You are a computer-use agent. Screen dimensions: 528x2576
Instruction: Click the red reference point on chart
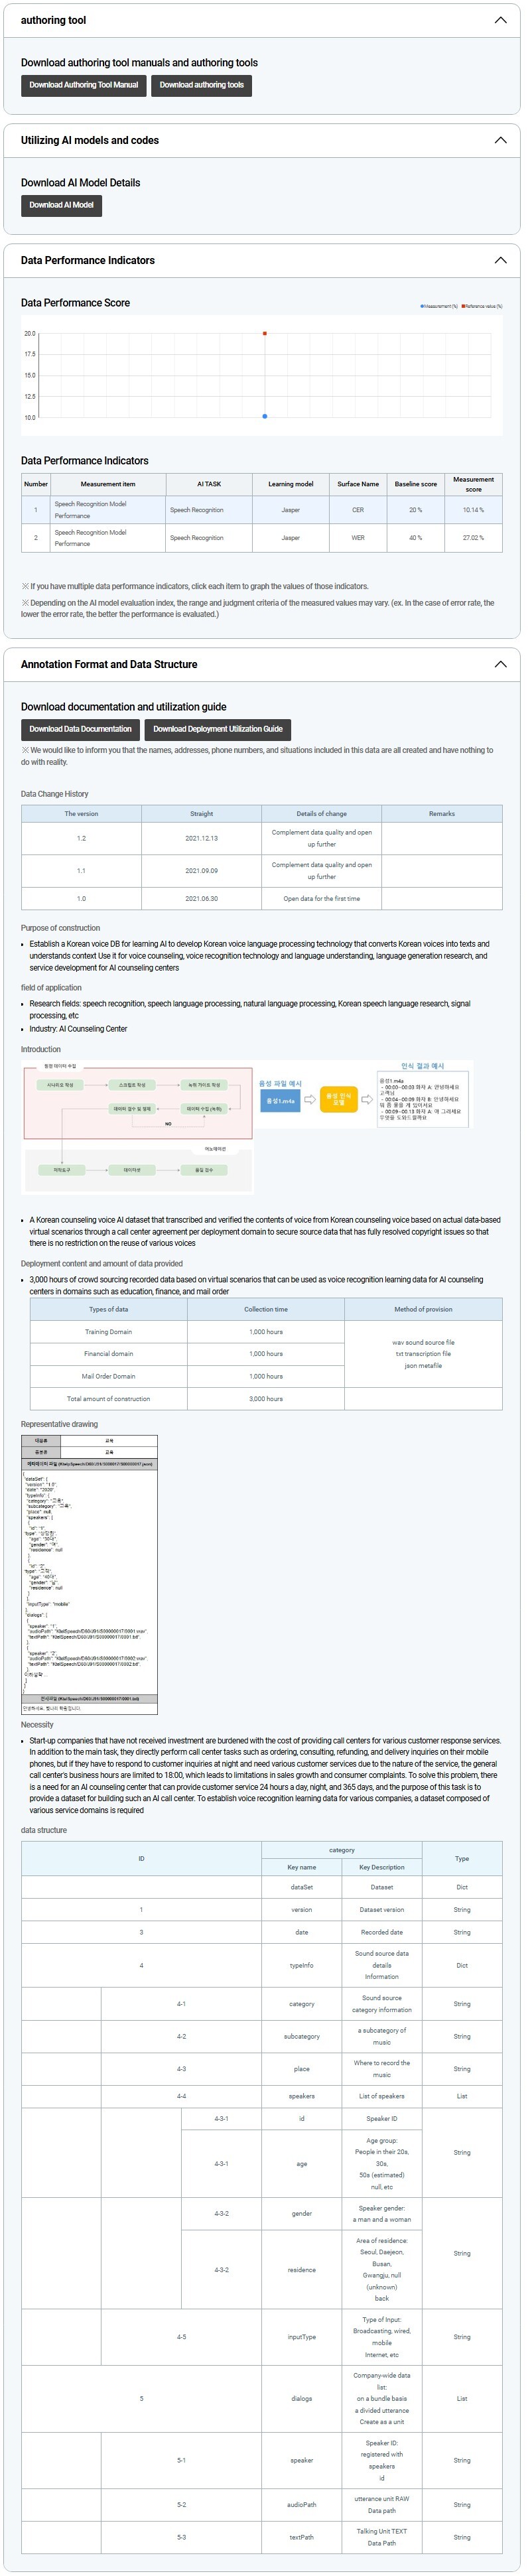coord(265,334)
